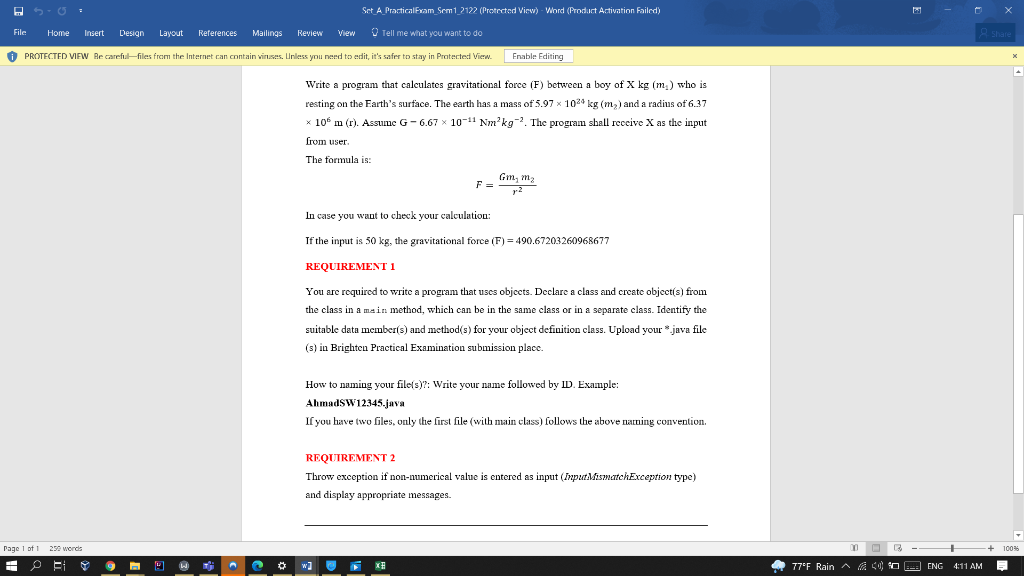Open the ENG language selector

pos(935,566)
